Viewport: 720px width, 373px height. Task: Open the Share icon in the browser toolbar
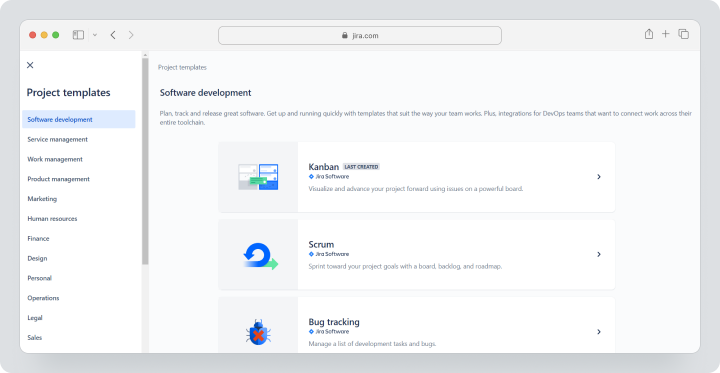[649, 34]
